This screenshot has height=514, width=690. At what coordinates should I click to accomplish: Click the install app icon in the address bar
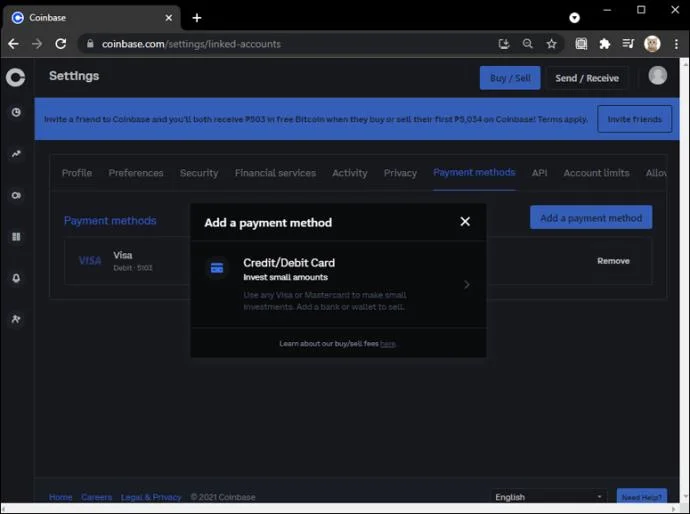(504, 44)
